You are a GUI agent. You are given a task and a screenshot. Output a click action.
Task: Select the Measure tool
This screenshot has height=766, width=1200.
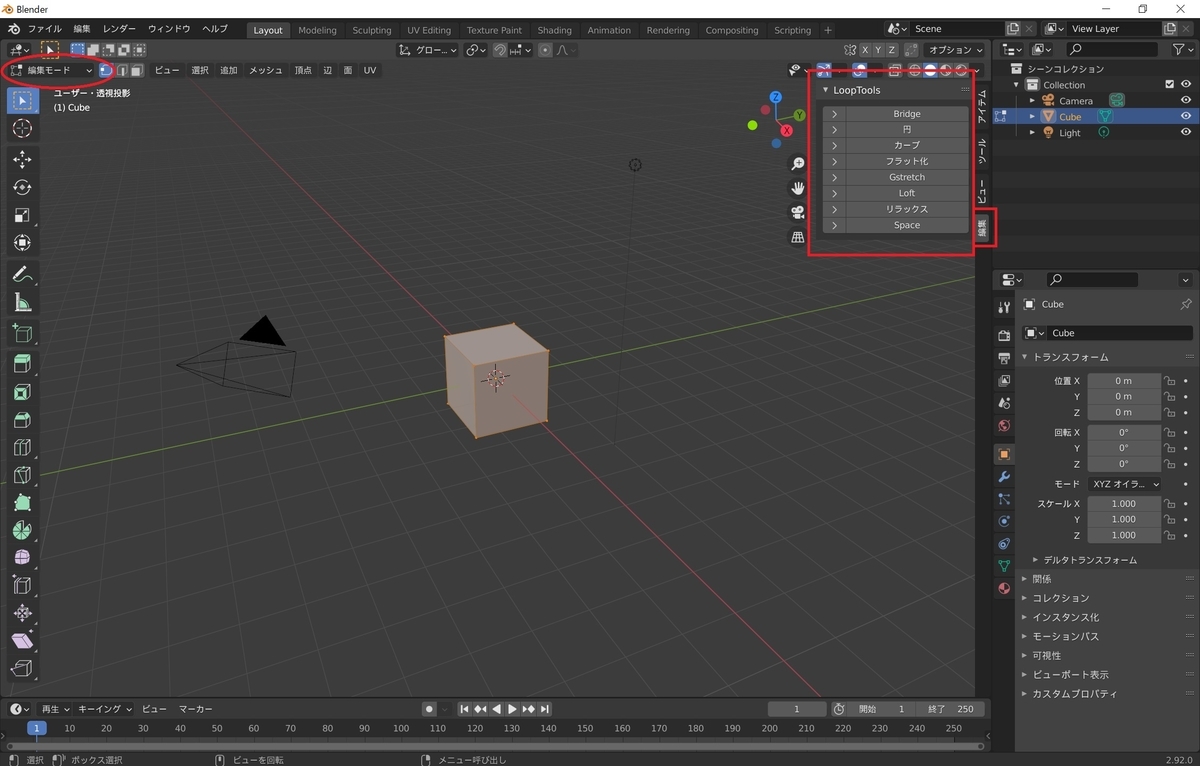click(22, 302)
